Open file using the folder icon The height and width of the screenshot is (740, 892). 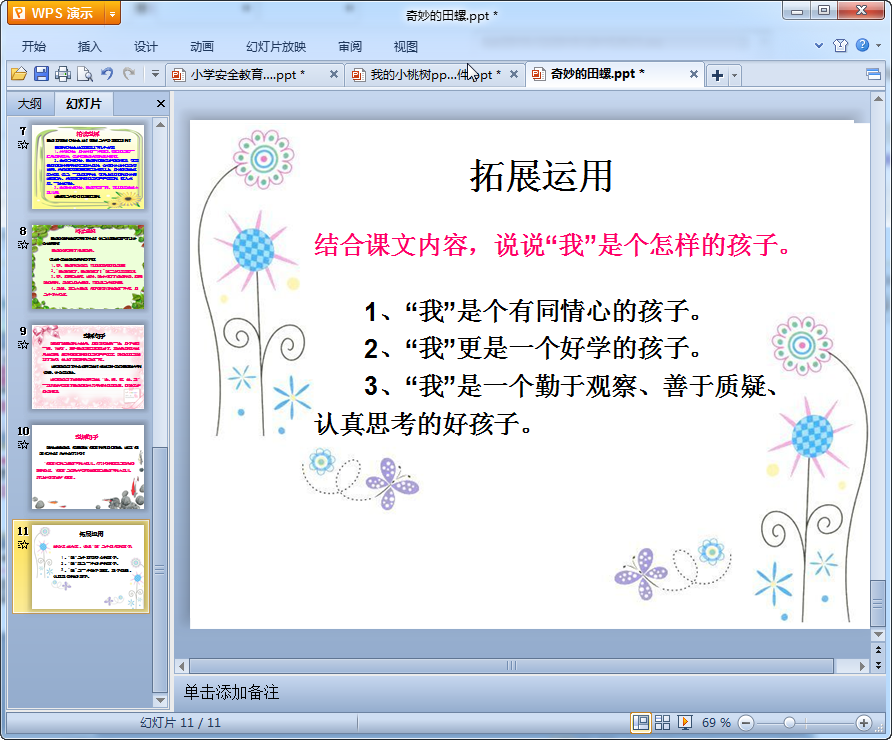(19, 74)
